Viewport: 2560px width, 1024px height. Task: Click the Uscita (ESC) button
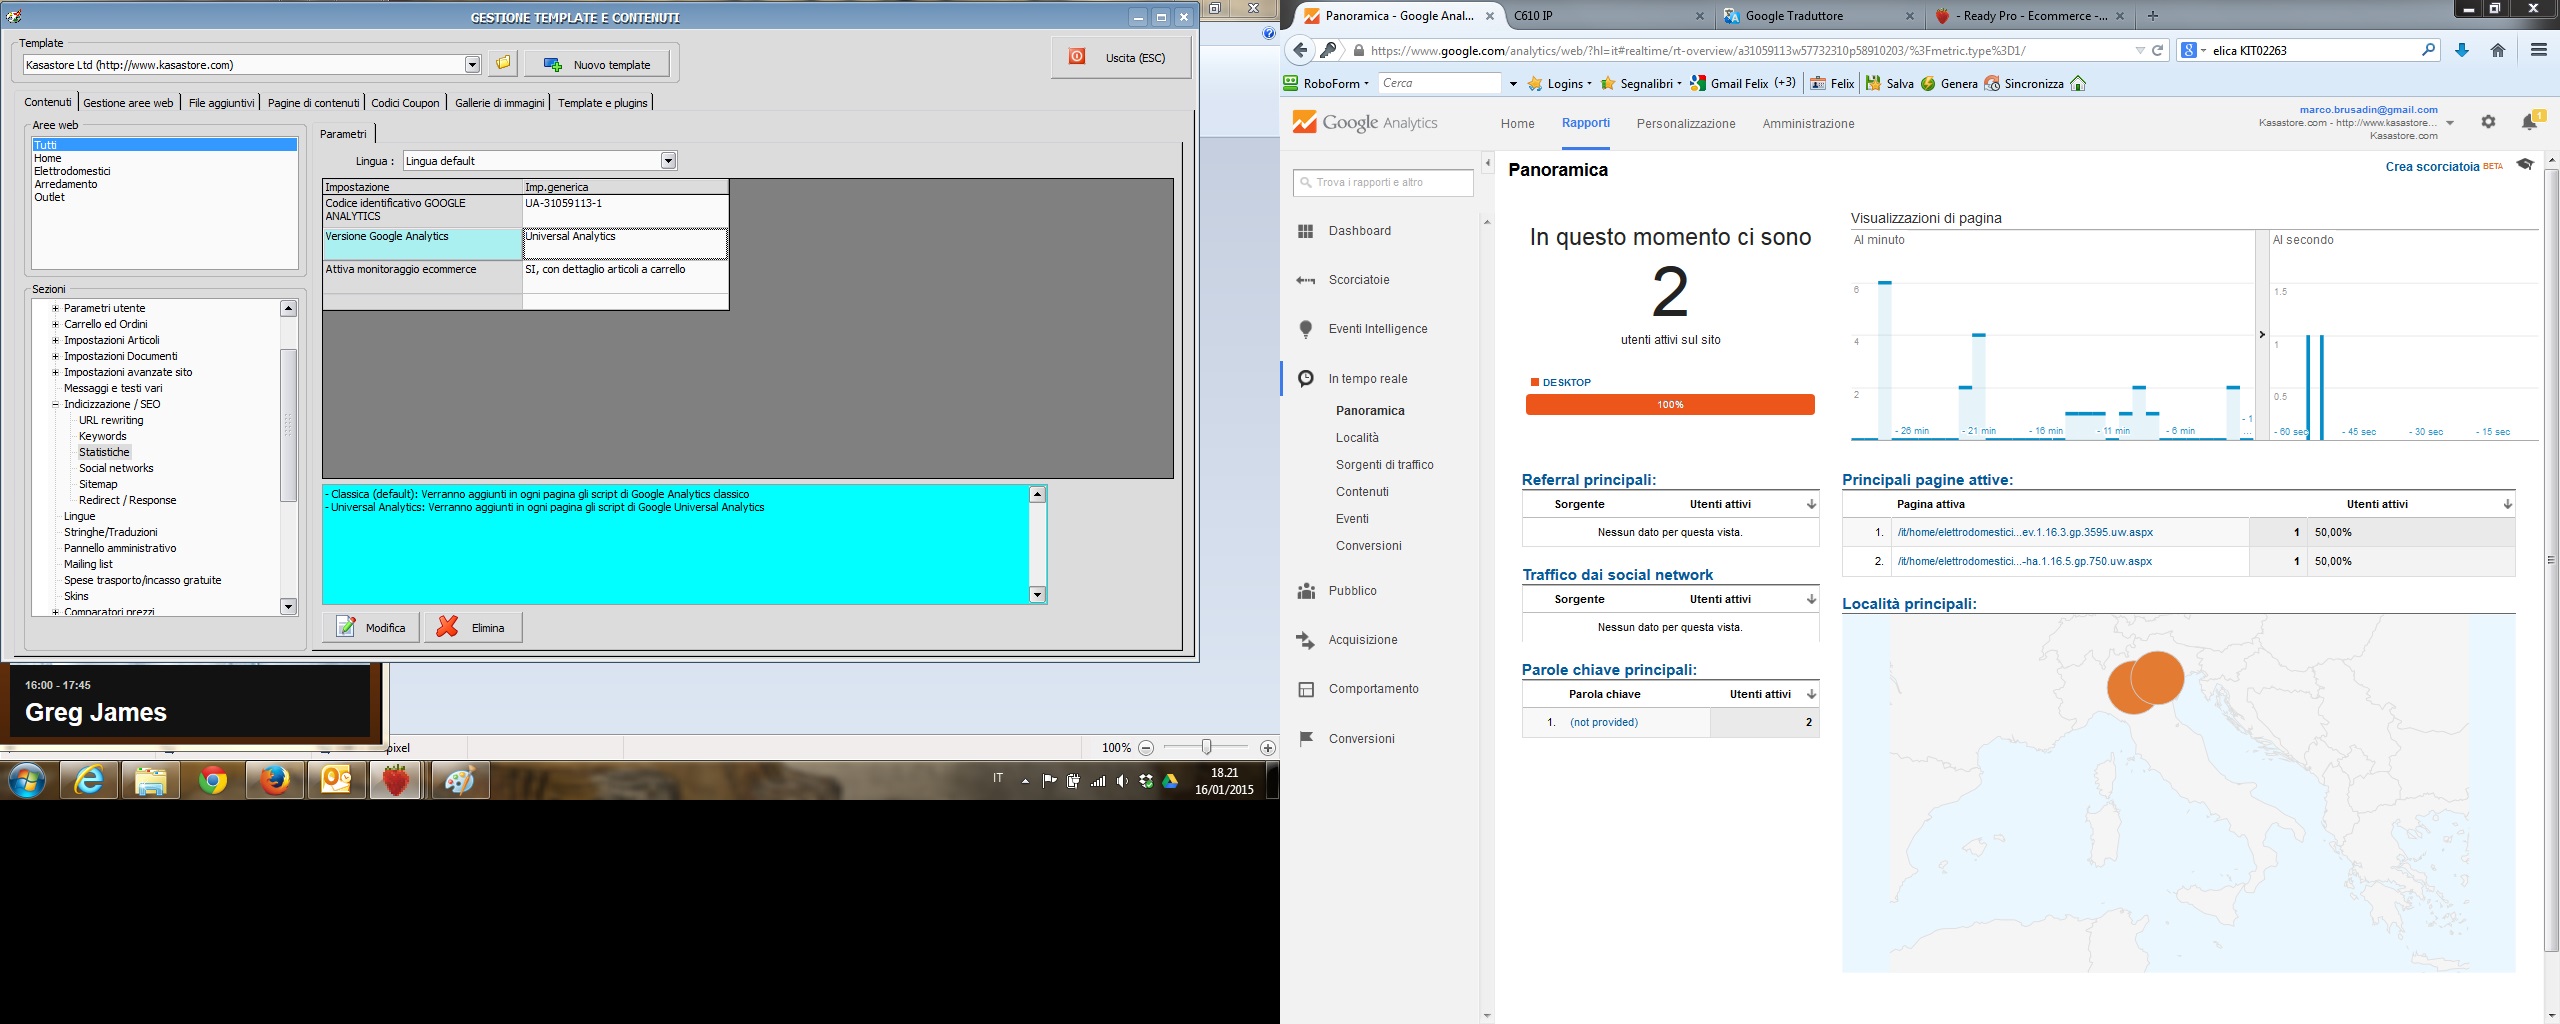point(1121,57)
